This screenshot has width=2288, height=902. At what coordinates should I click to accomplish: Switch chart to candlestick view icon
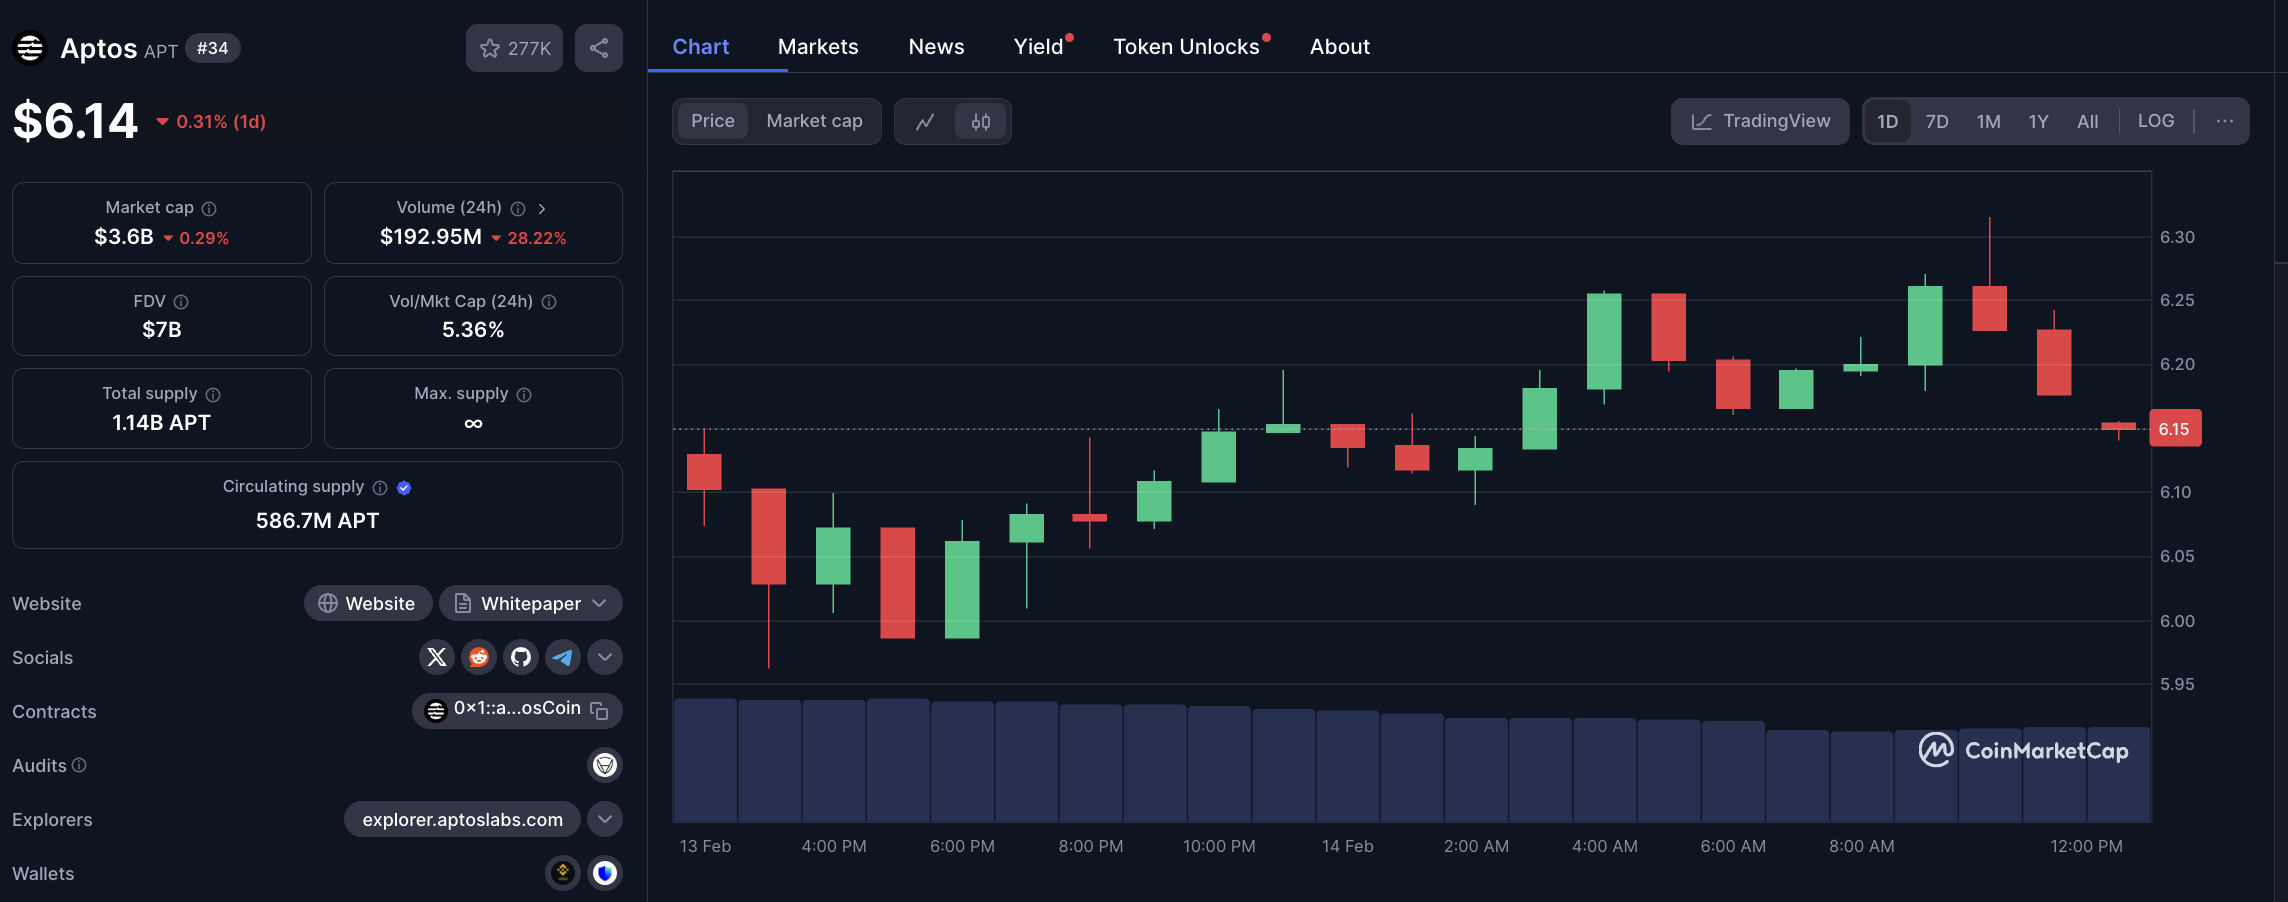981,121
